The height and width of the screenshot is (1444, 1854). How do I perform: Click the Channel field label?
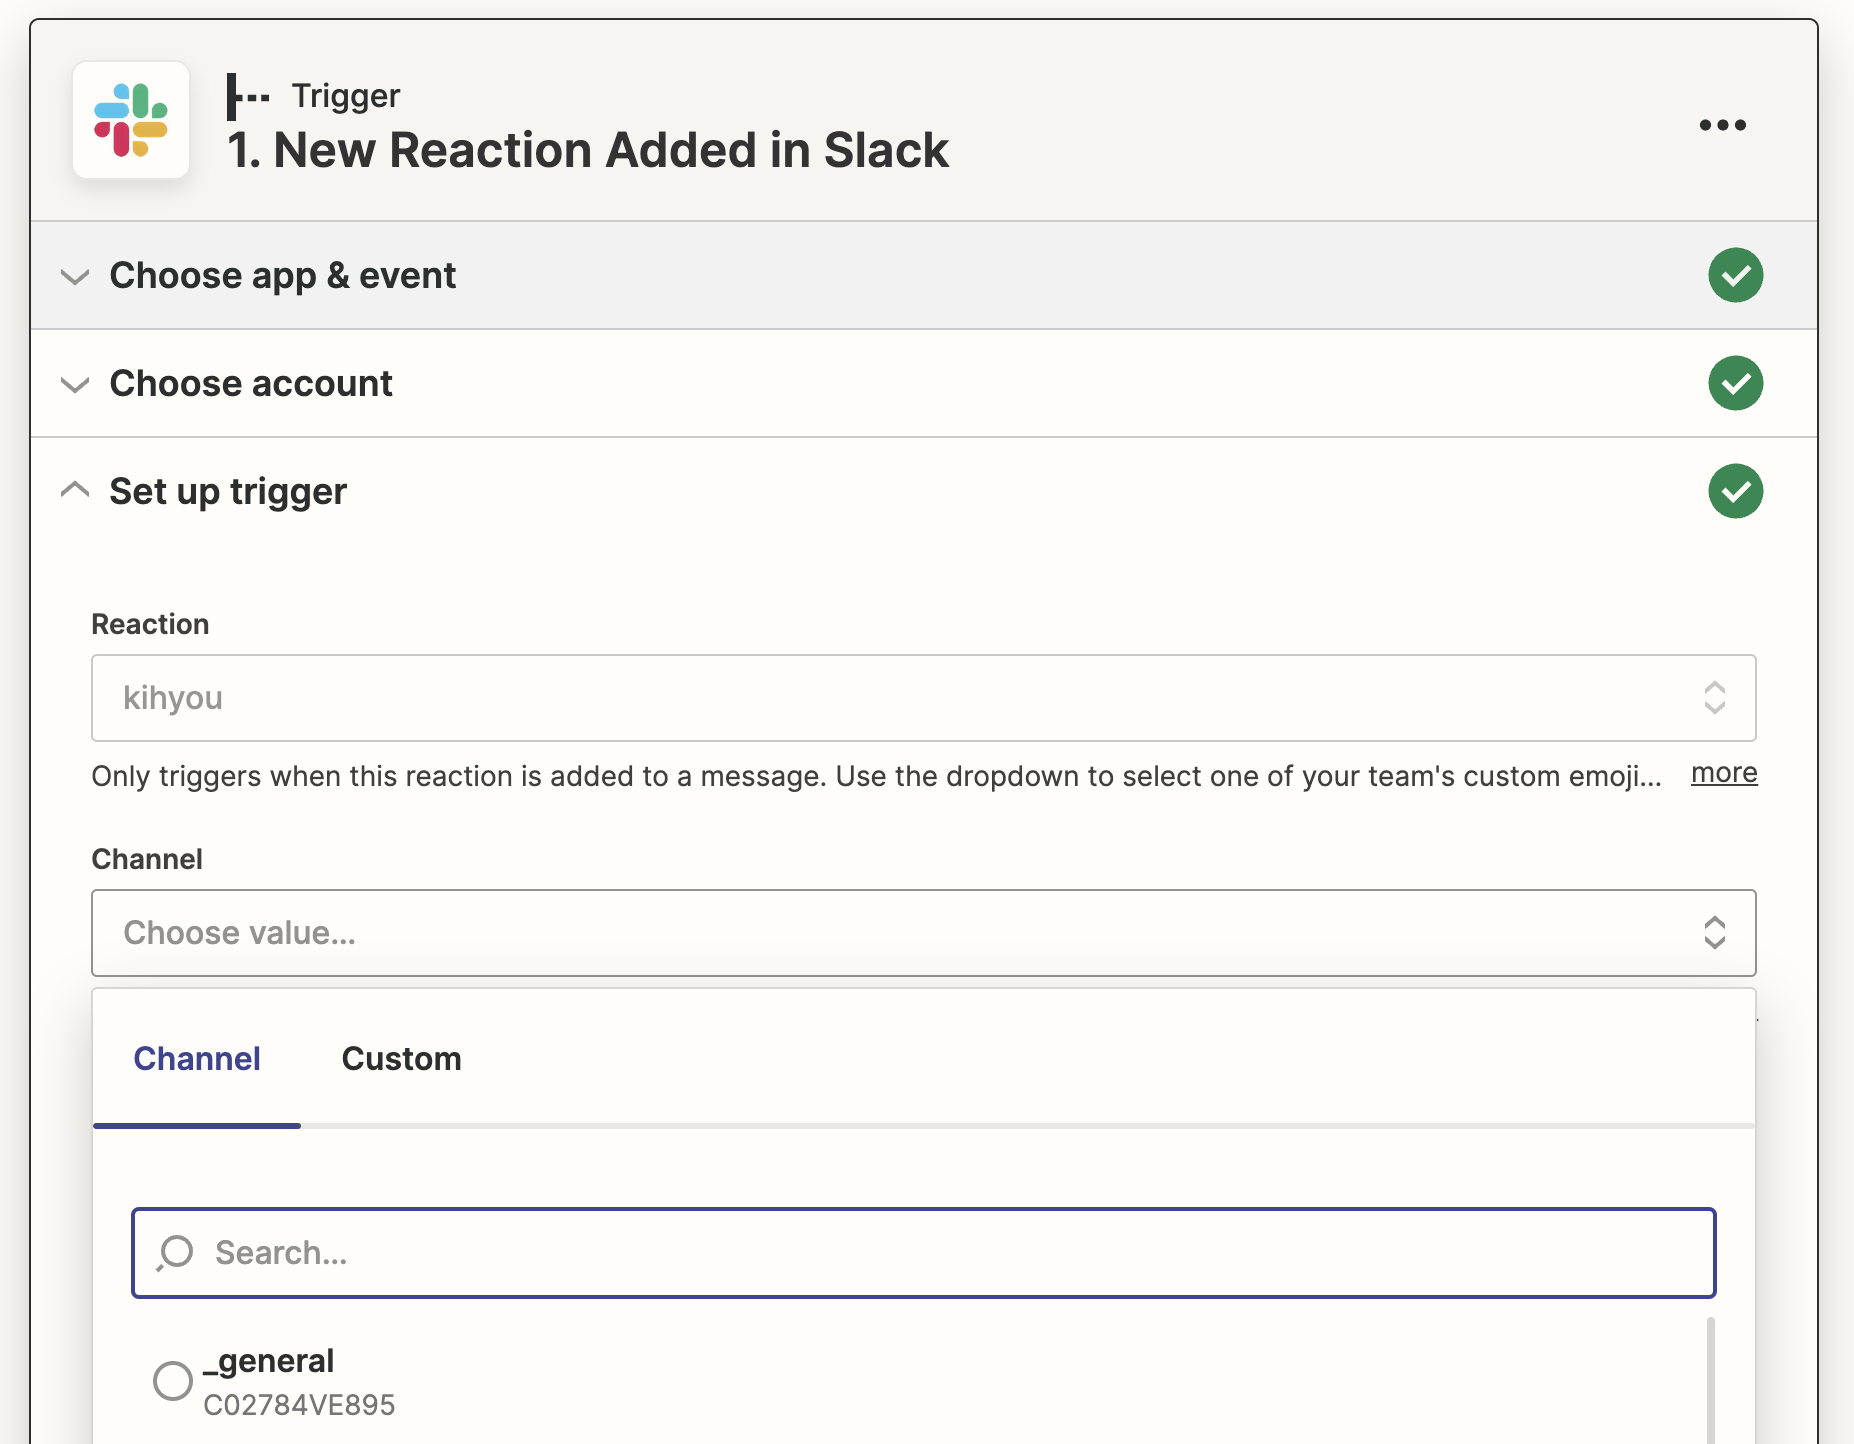147,859
